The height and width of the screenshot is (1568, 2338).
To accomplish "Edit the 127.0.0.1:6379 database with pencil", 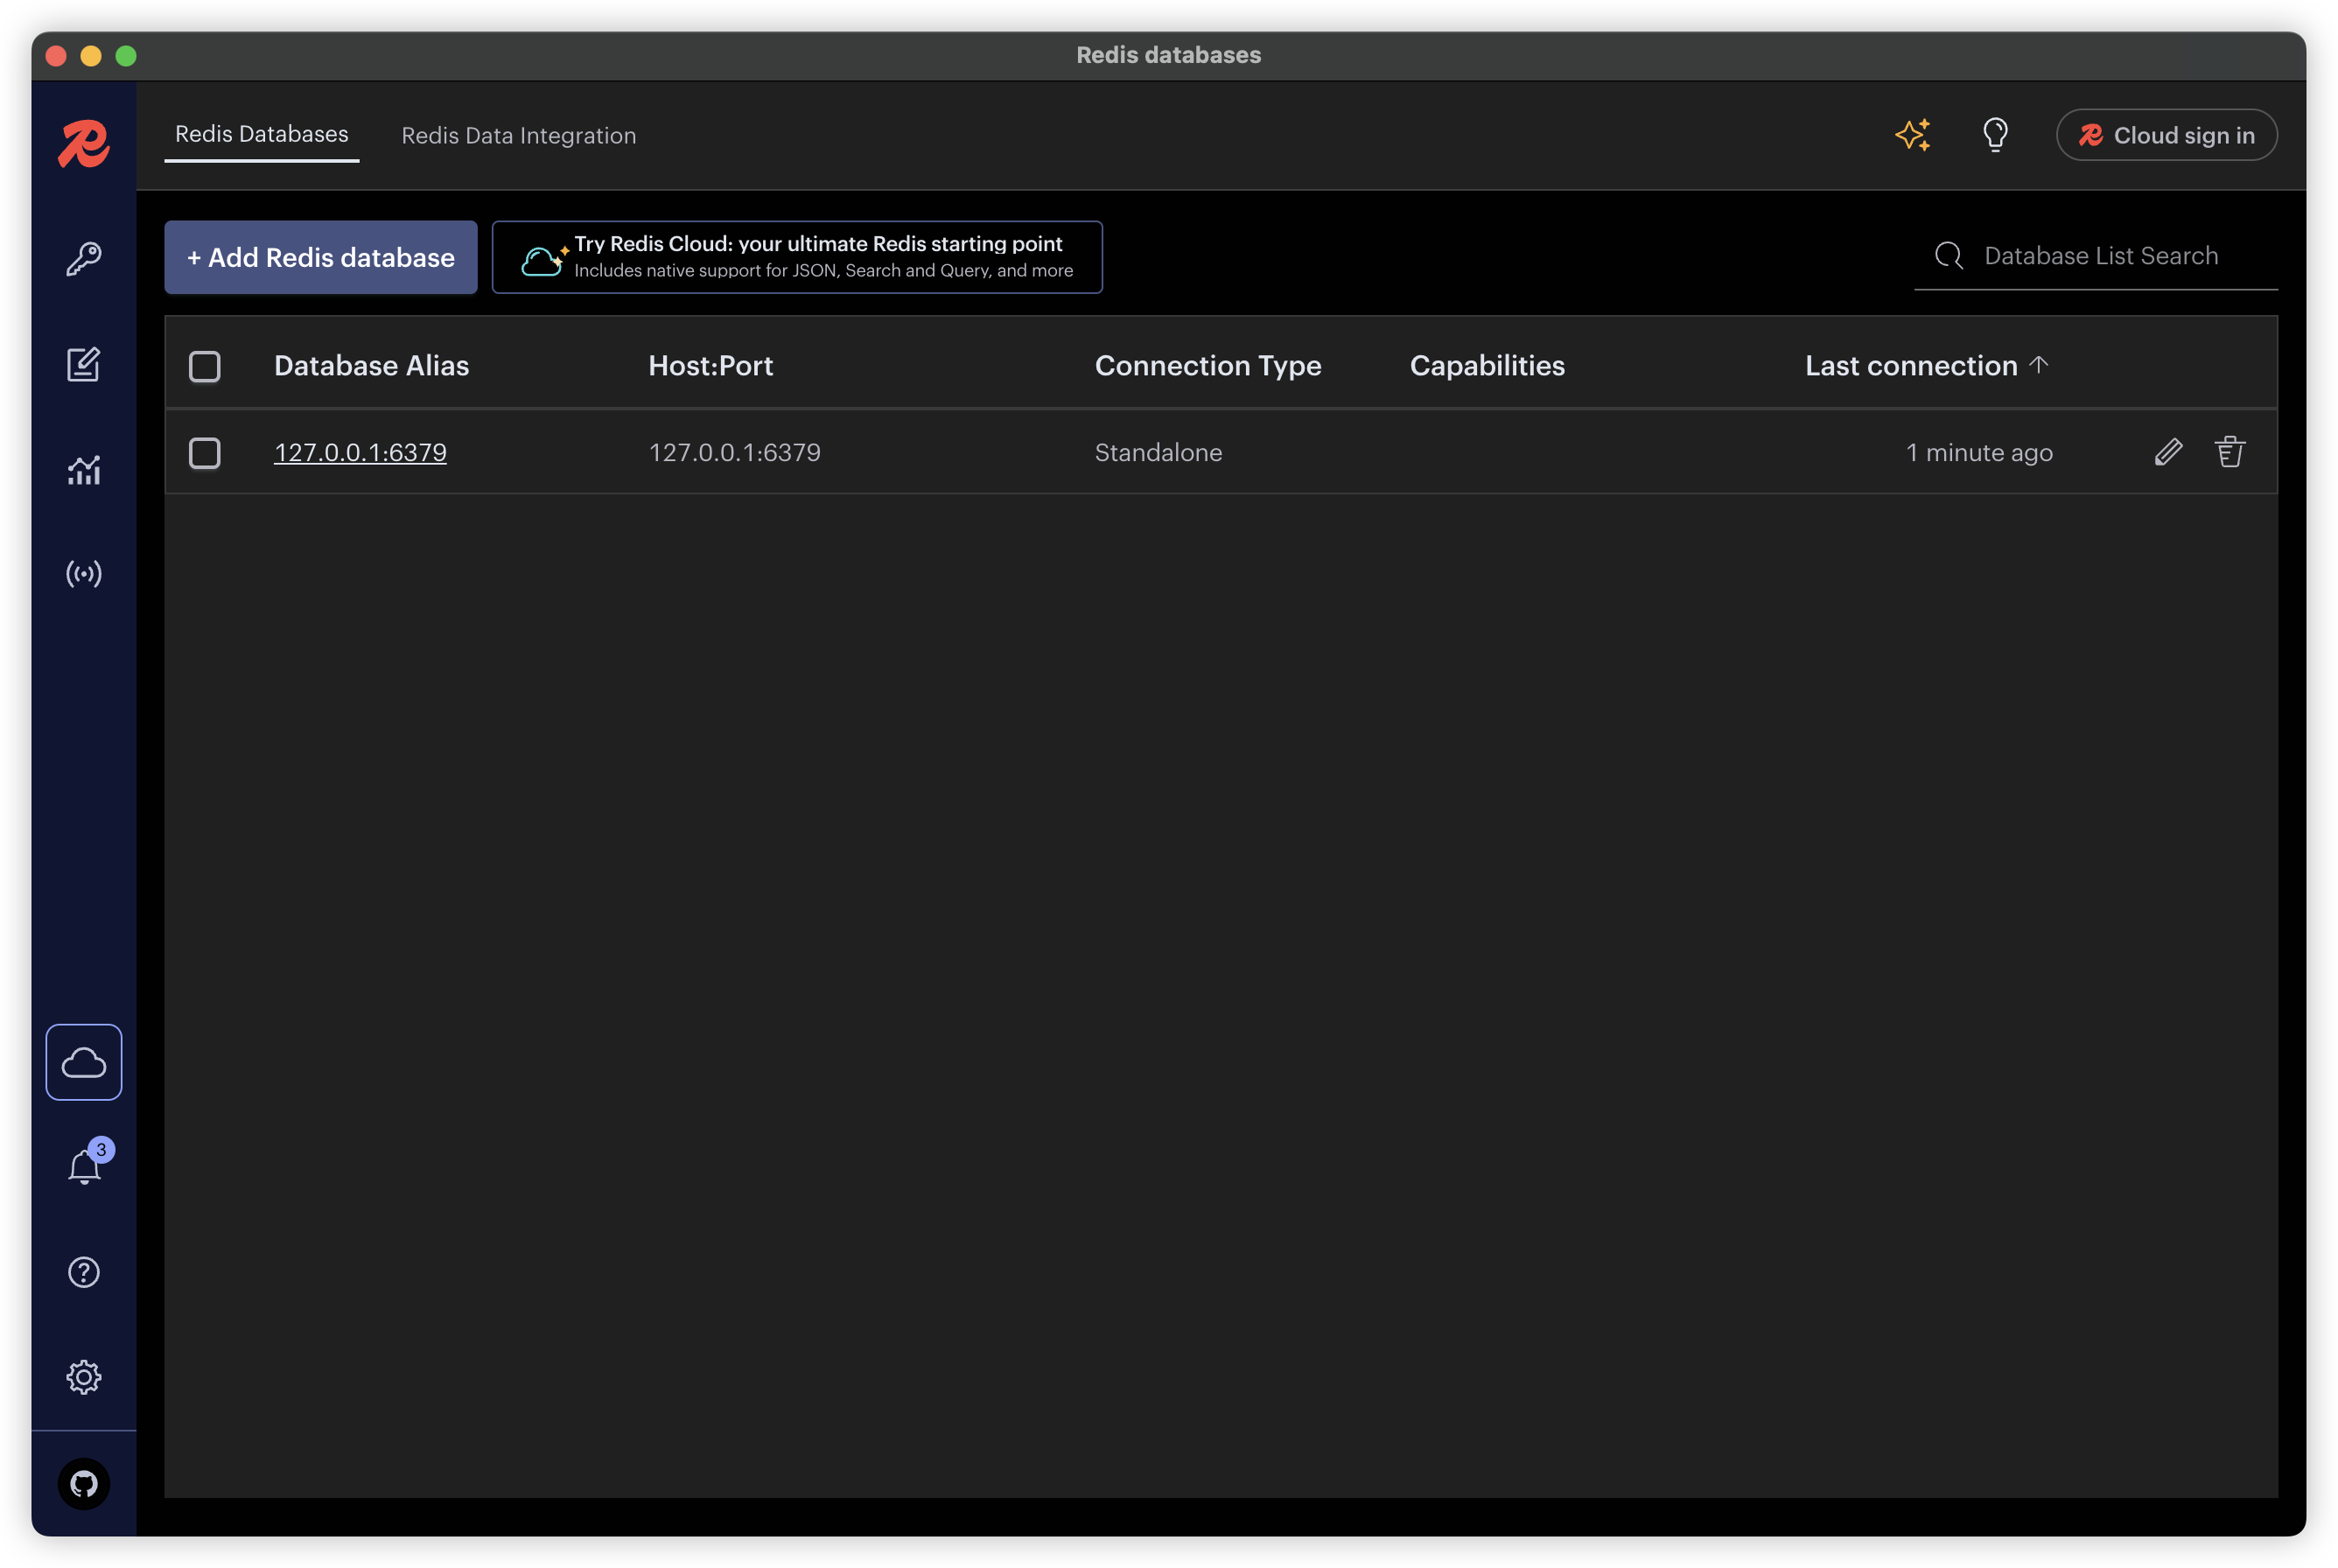I will (x=2168, y=452).
